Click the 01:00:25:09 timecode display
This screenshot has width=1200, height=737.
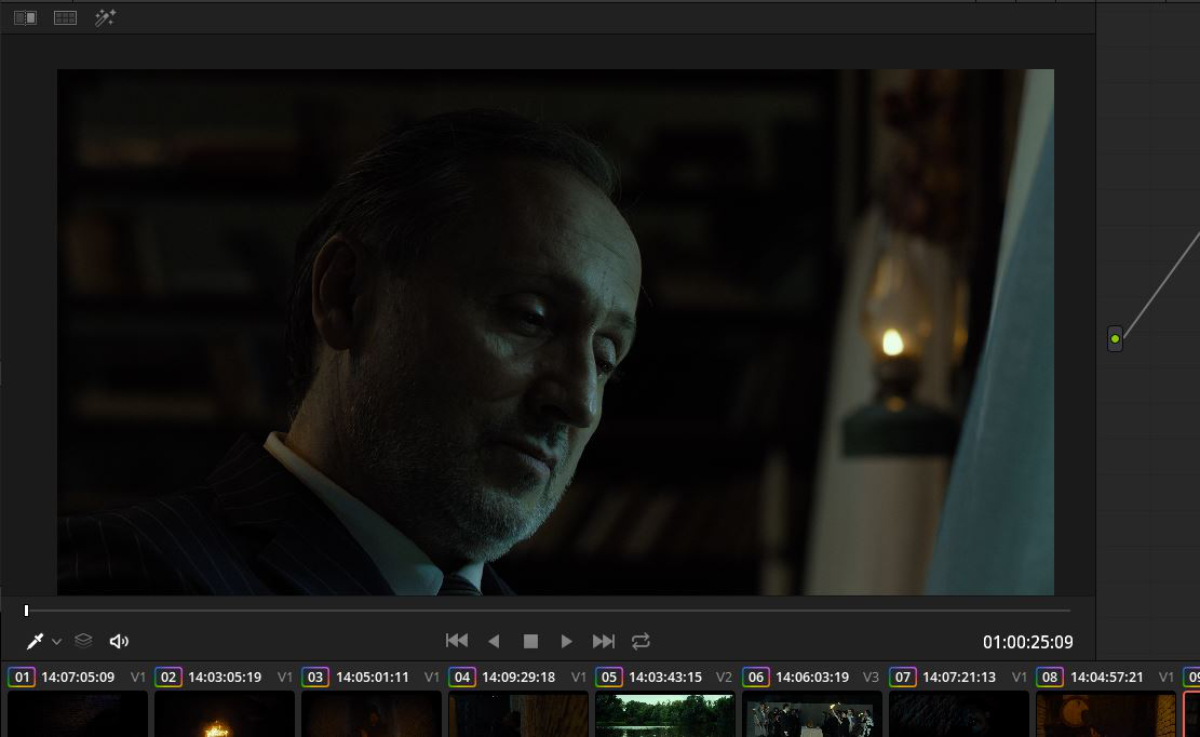[1028, 642]
